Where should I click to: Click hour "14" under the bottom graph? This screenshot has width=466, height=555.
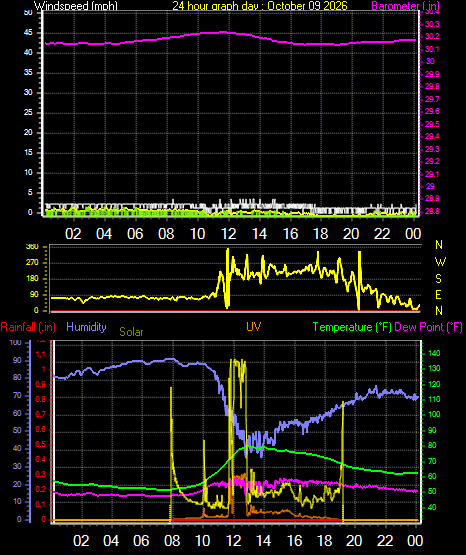tap(264, 540)
